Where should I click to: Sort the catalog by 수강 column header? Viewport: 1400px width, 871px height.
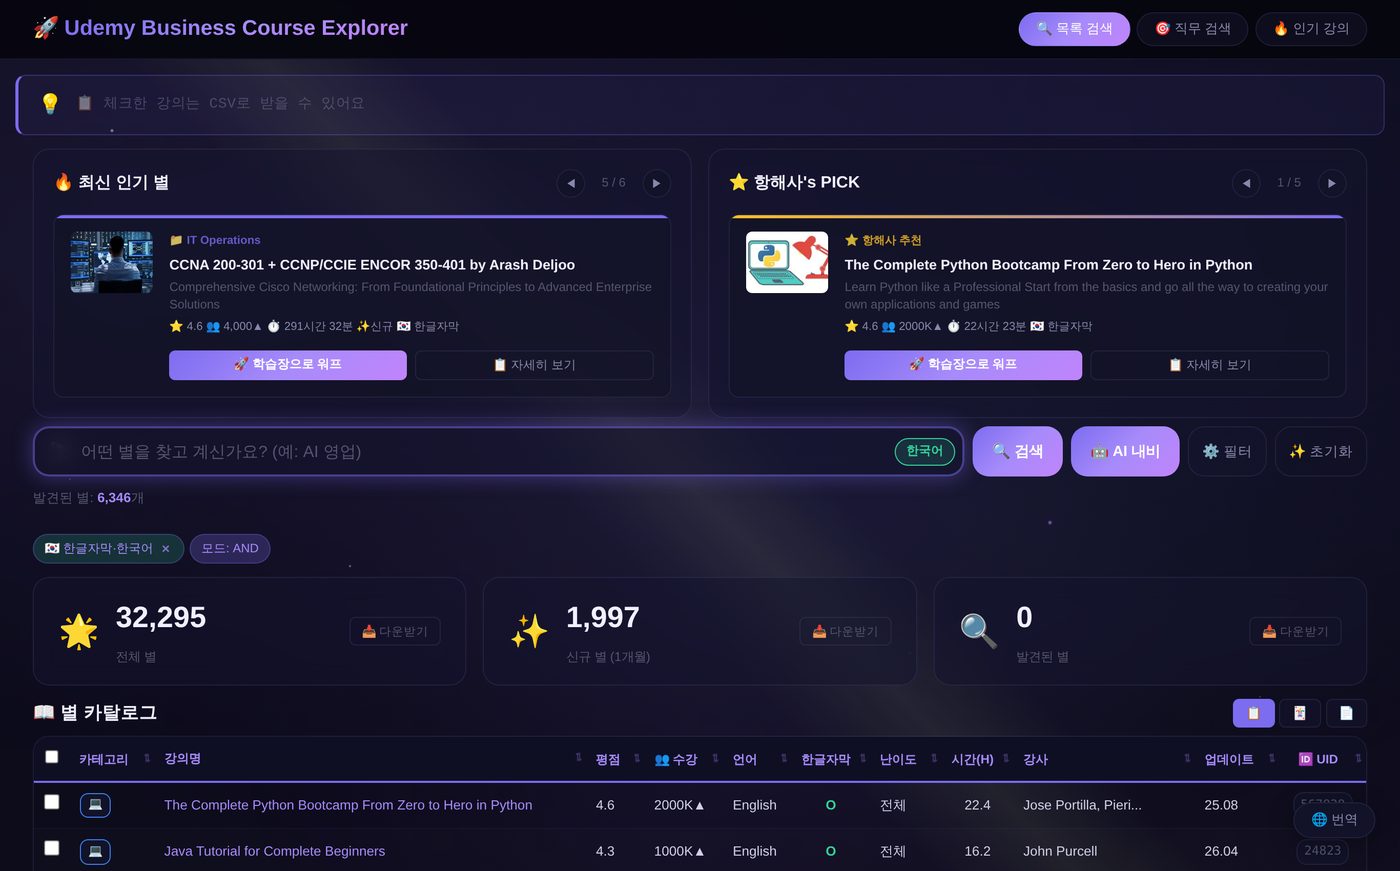tap(676, 760)
